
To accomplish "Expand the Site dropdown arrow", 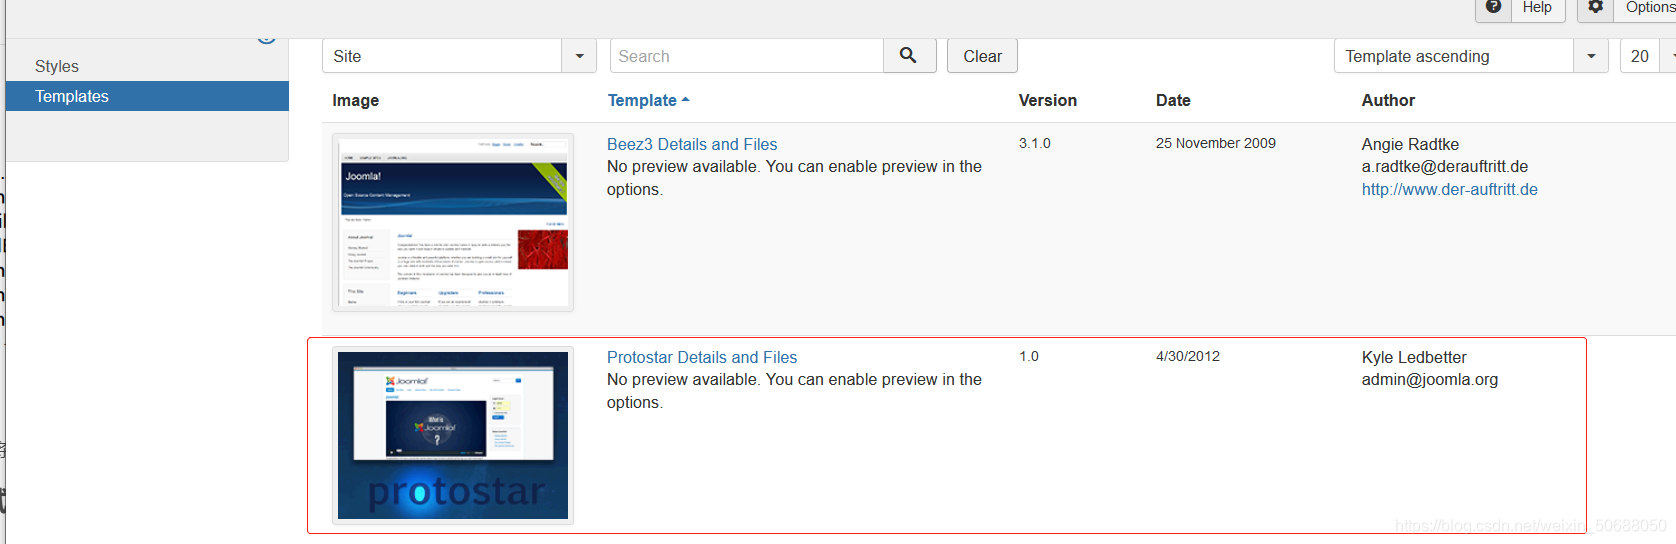I will pos(579,56).
